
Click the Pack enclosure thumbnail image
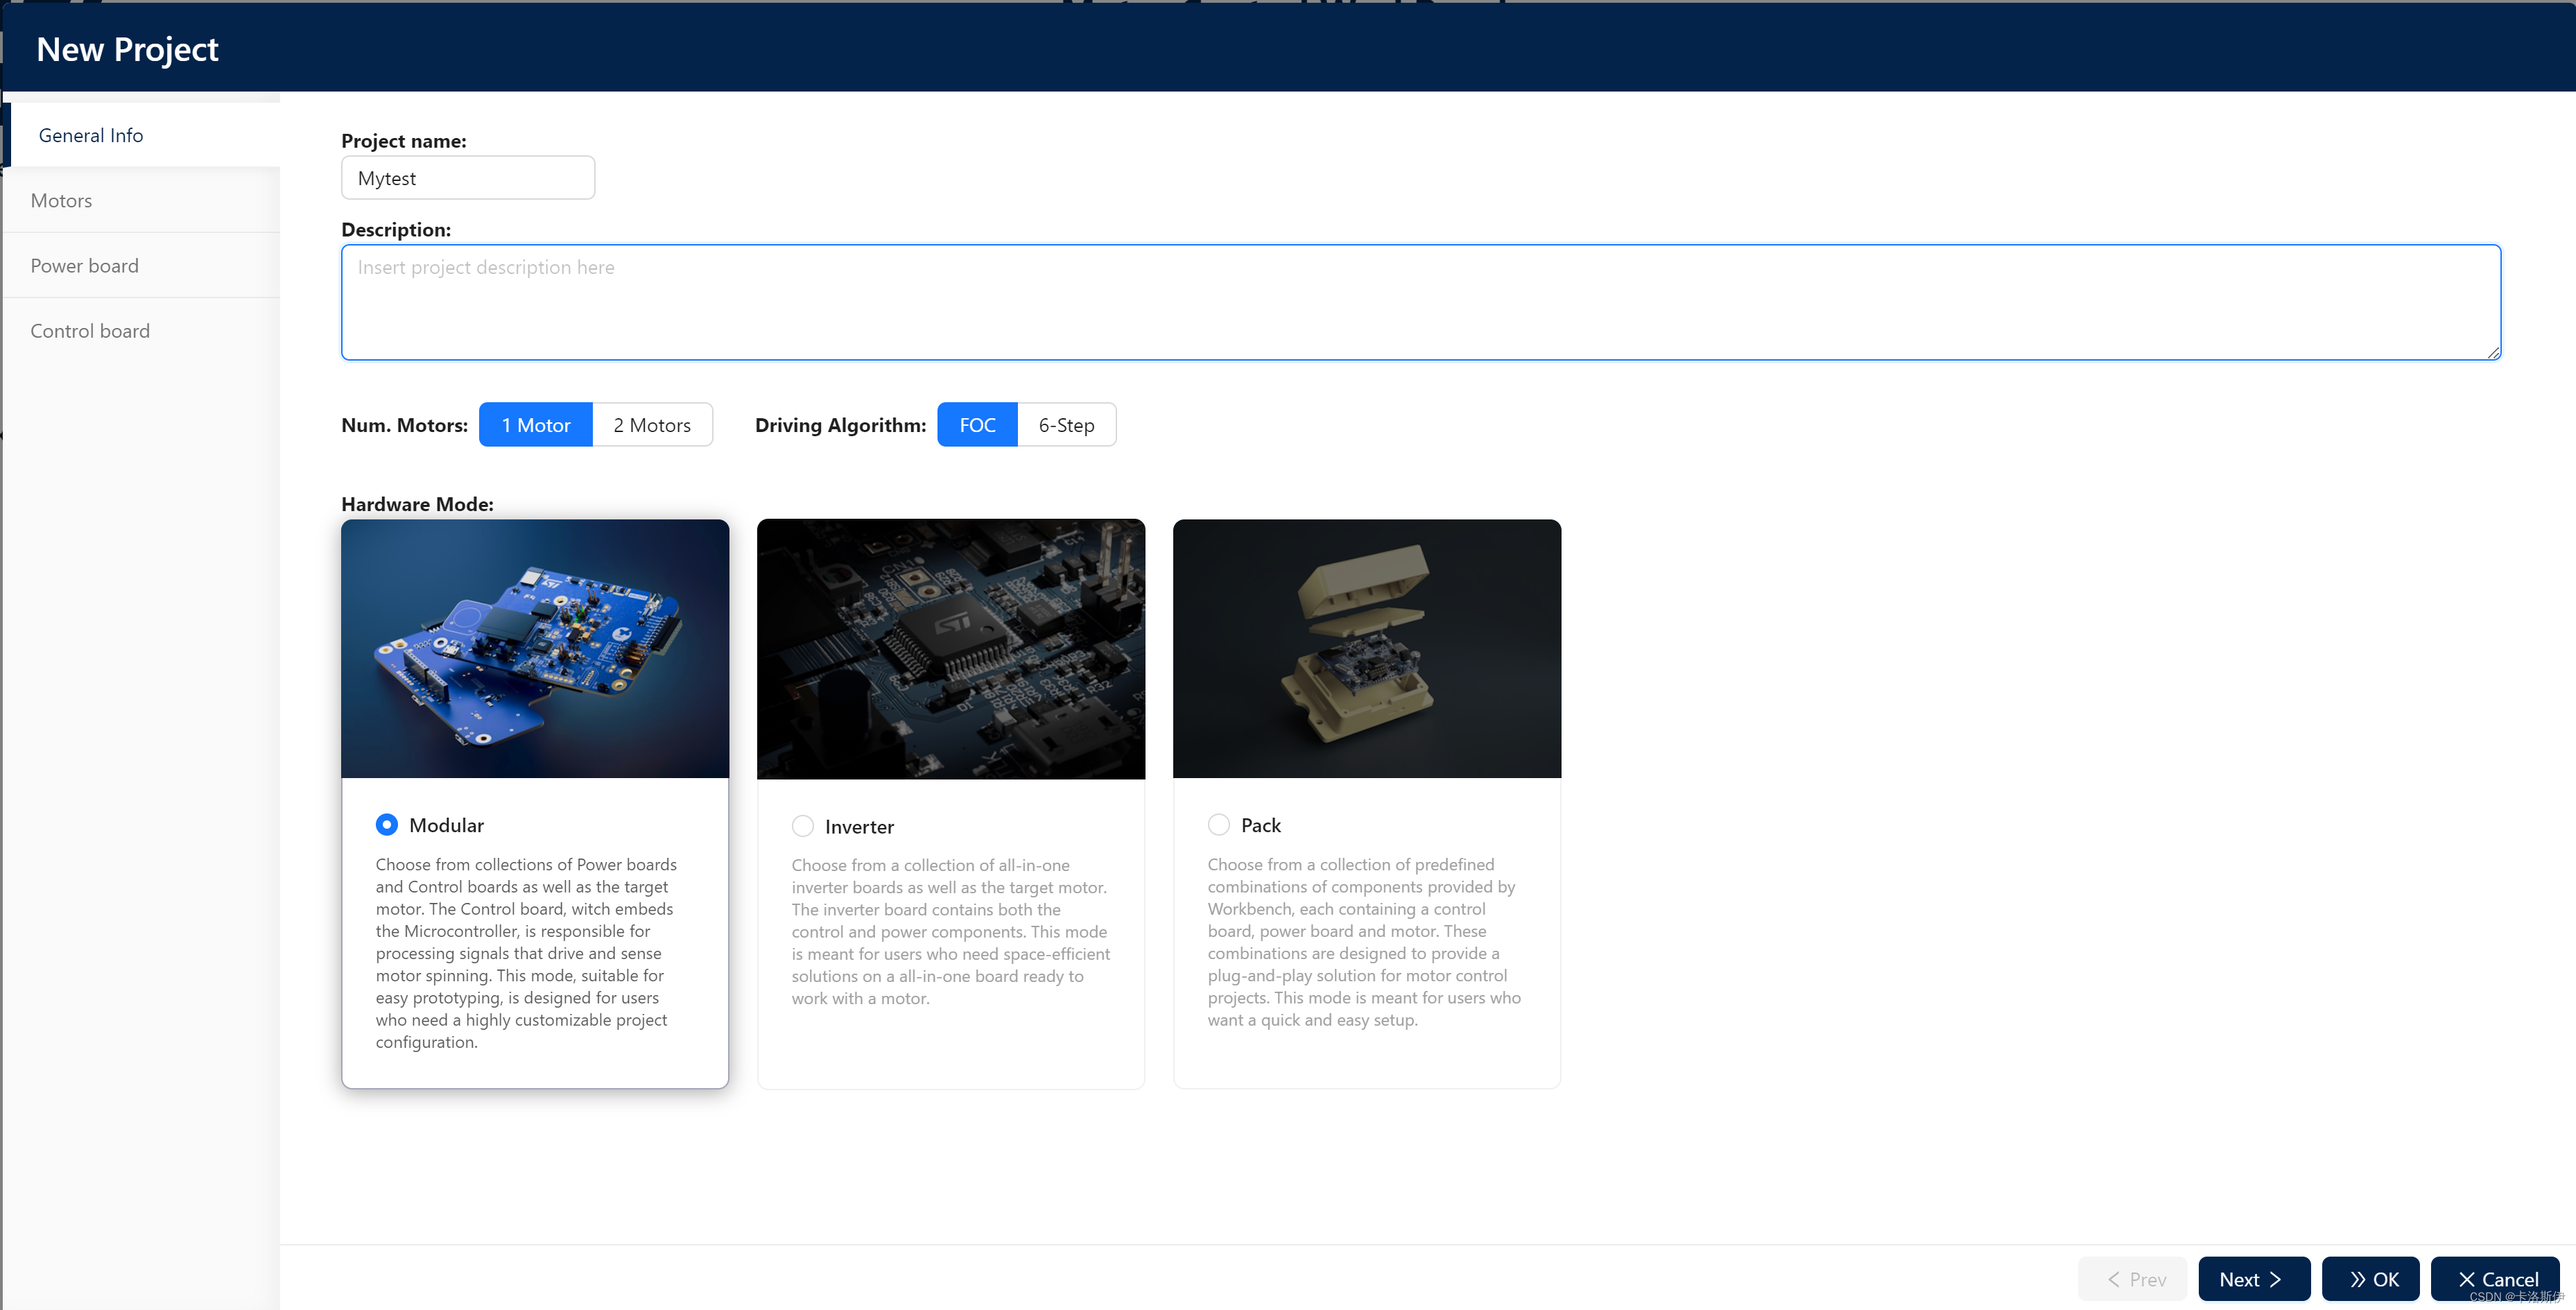point(1366,648)
